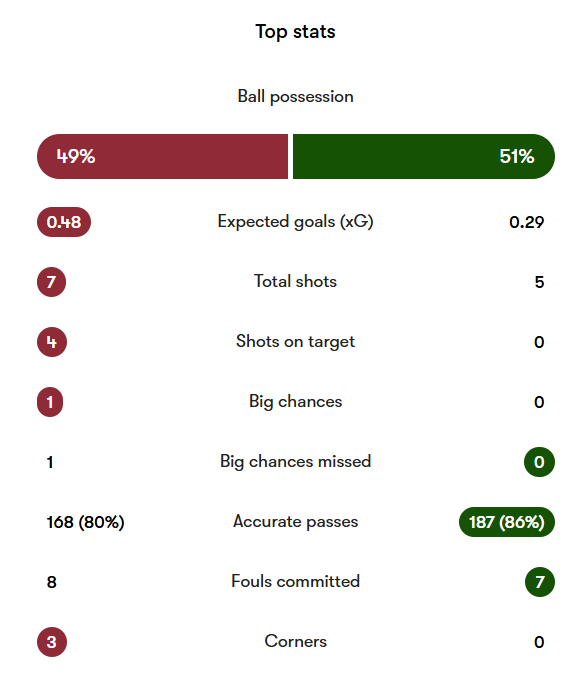Click the red 7 total shots badge
Screen dimensions: 575x682
[51, 282]
